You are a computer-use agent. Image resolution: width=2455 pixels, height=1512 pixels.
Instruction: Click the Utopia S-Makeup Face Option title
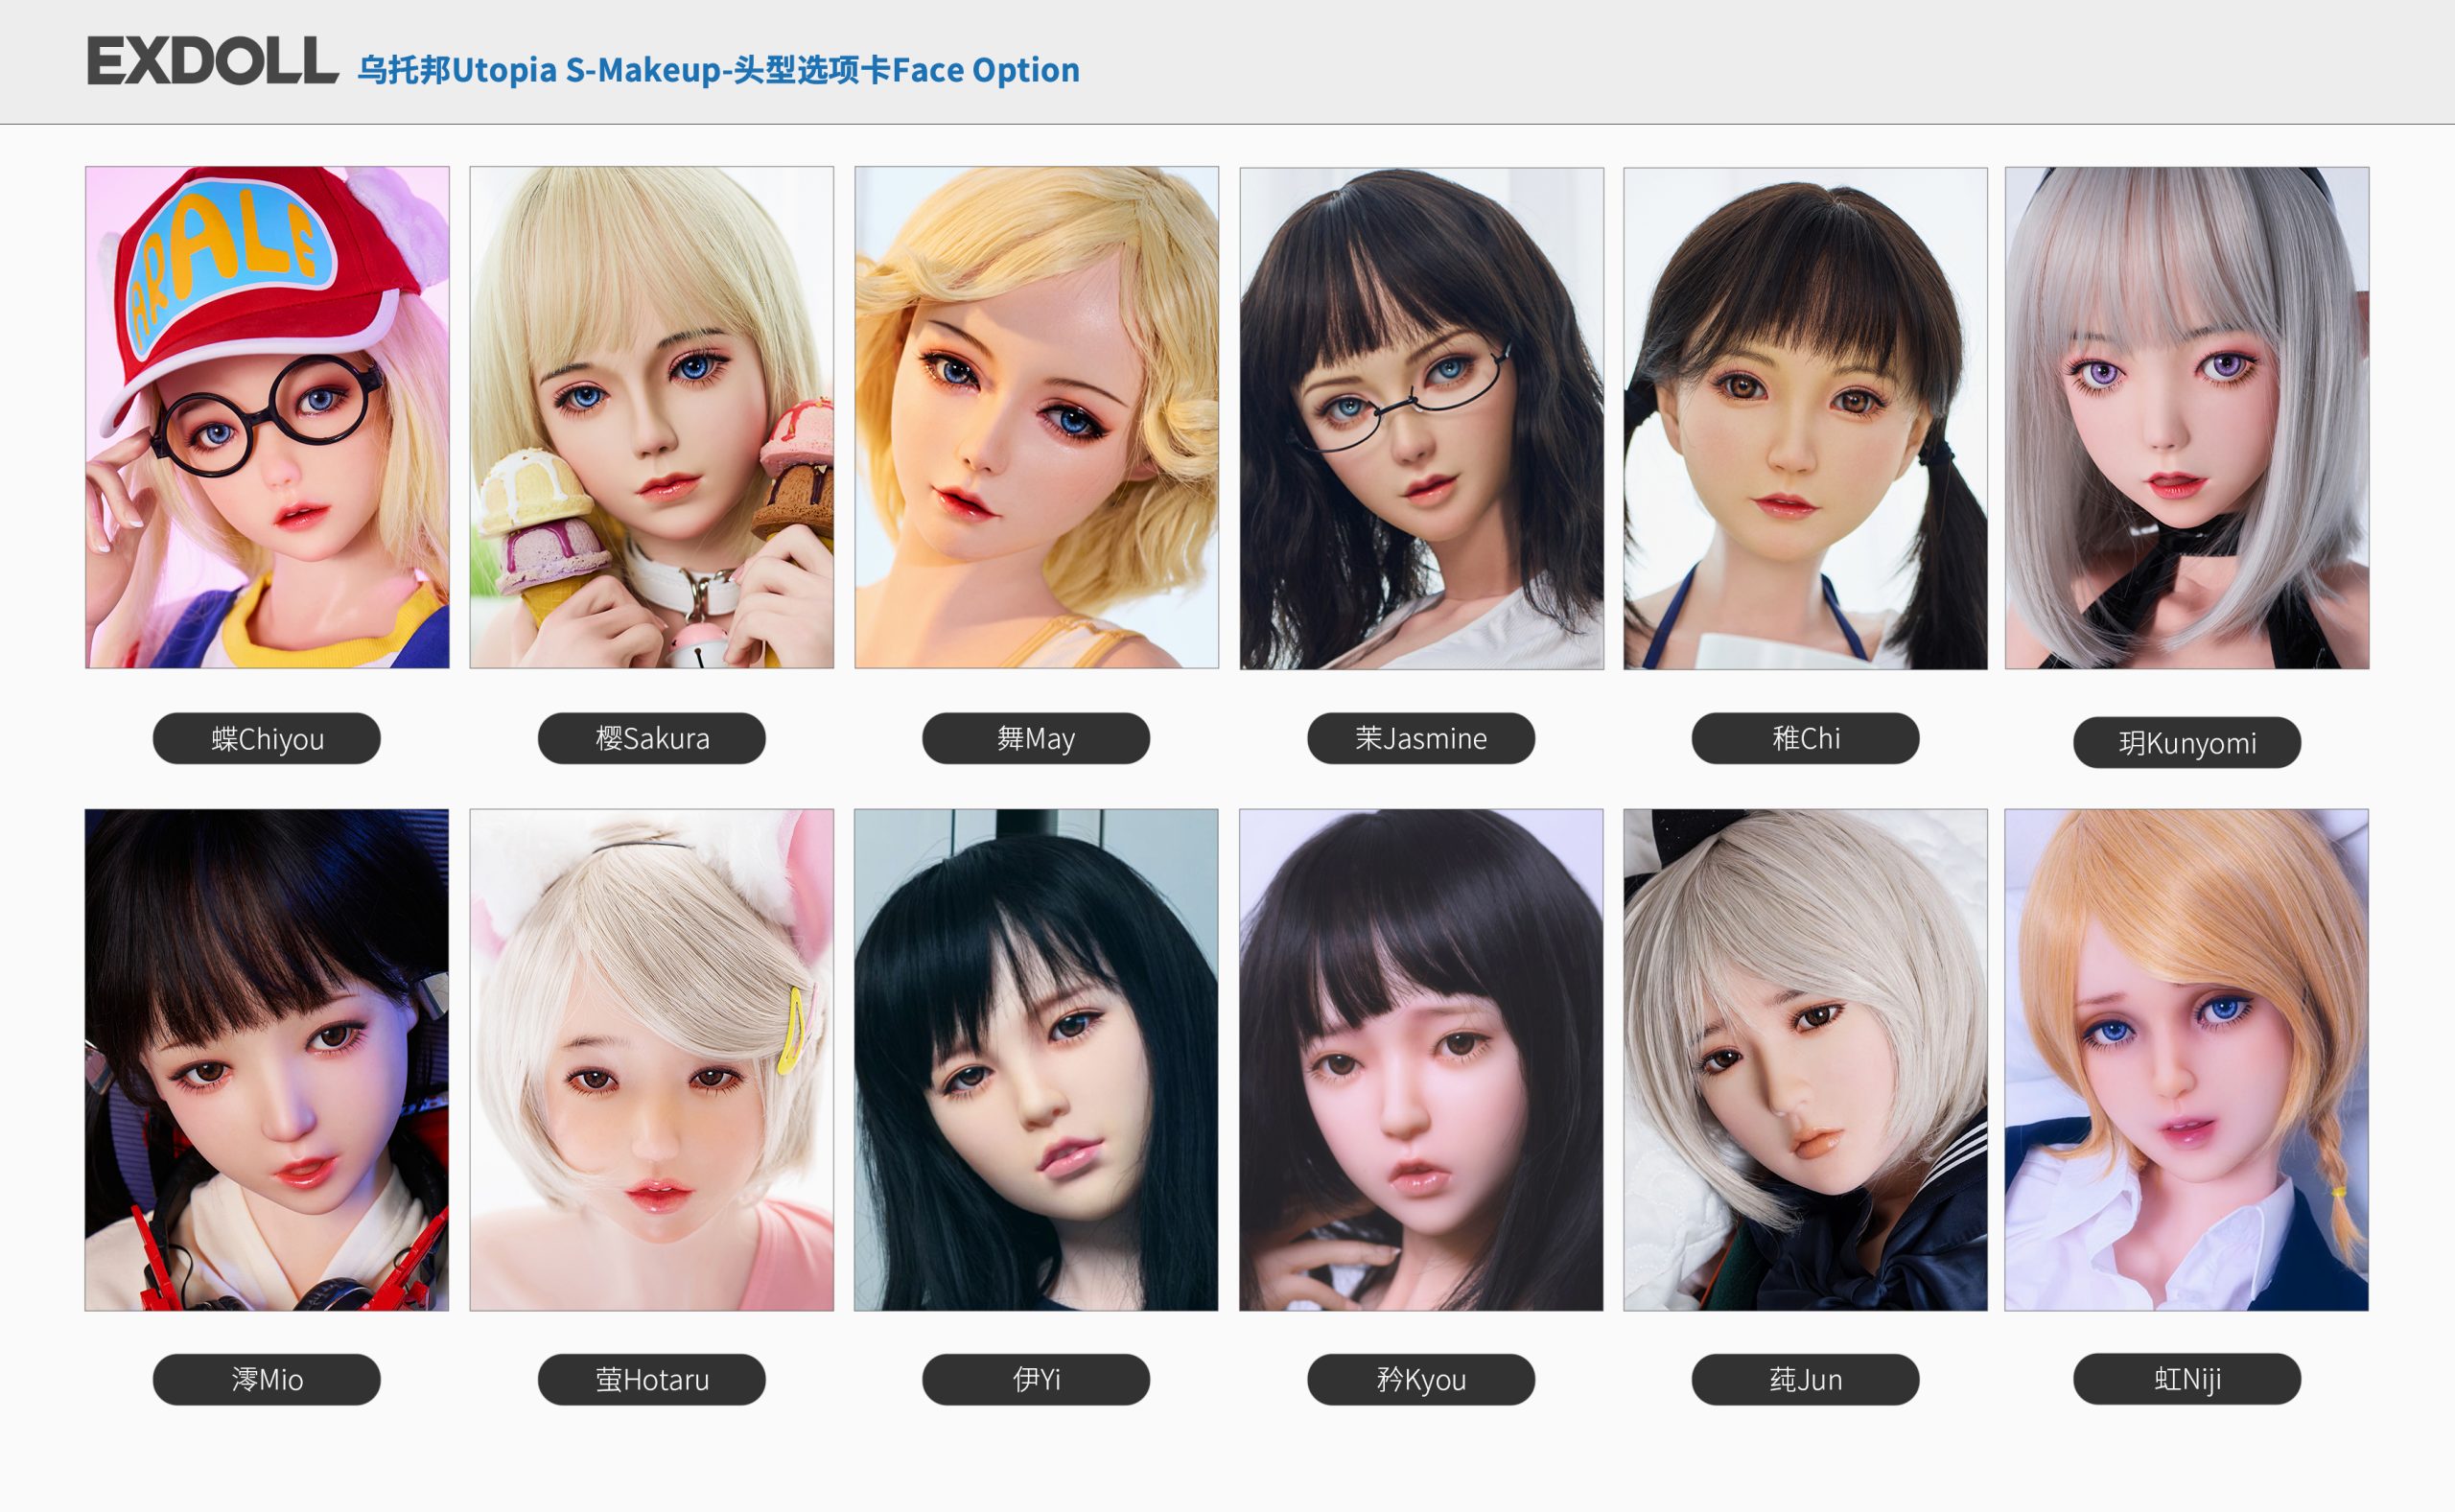(718, 70)
